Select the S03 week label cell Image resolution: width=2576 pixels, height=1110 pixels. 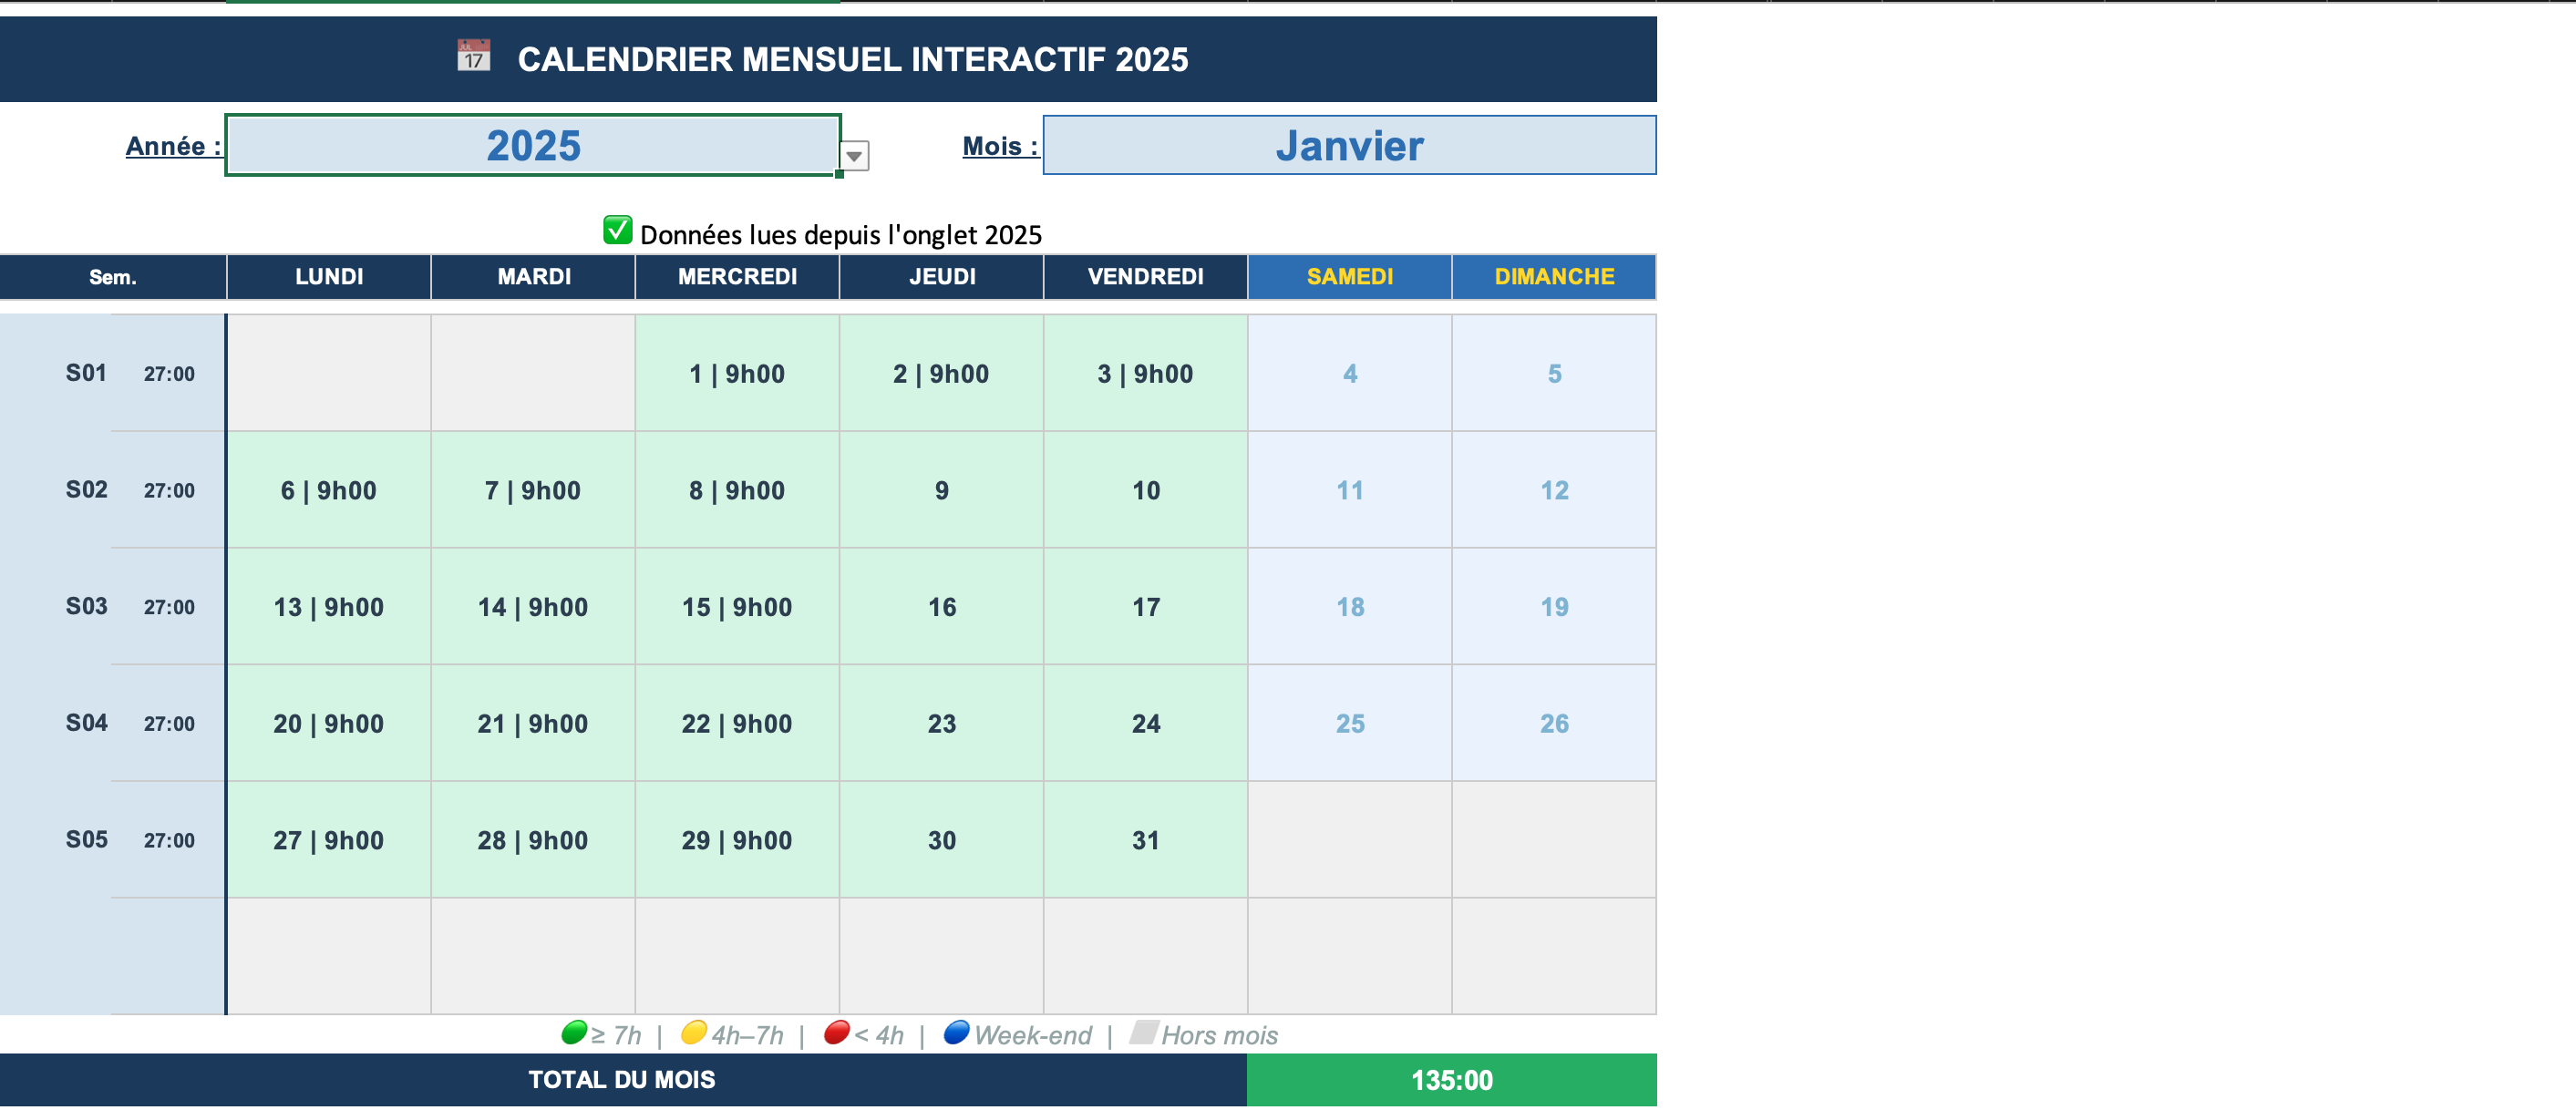point(86,607)
